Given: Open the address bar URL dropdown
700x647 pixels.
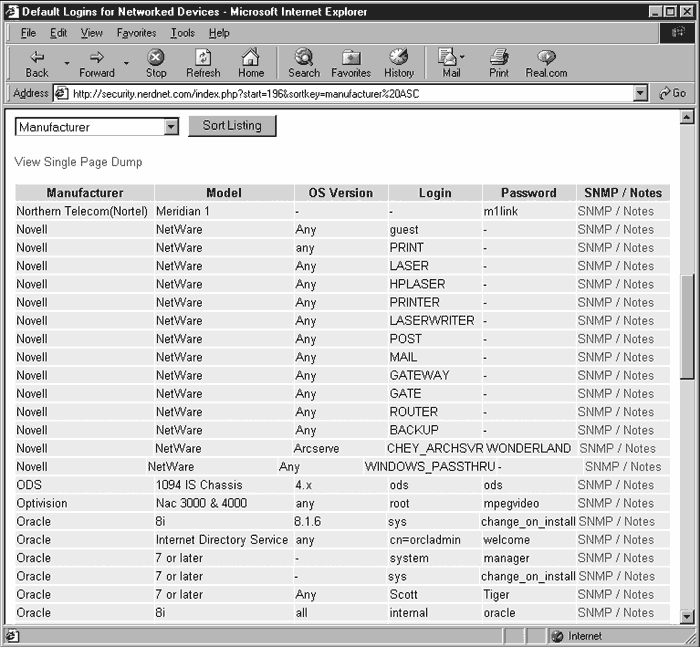Looking at the screenshot, I should point(641,93).
